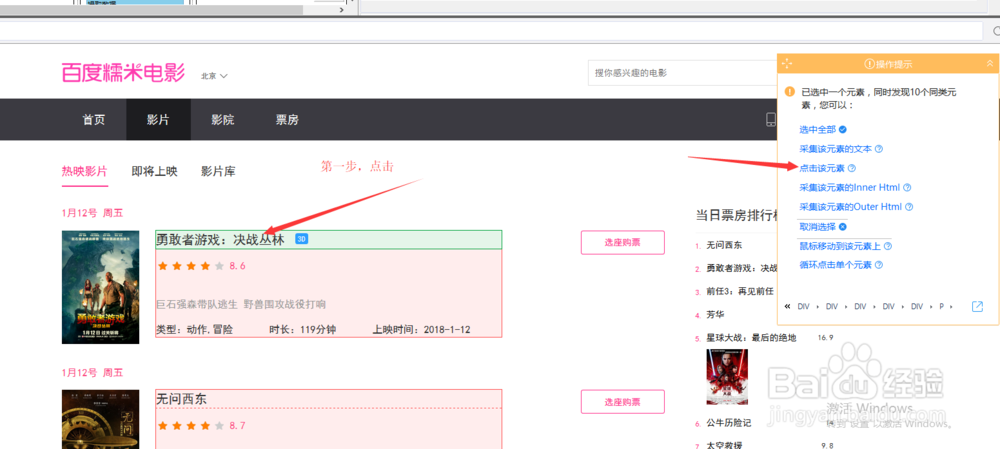Go to the 影院 navigation tab
The image size is (1000, 449).
[223, 119]
